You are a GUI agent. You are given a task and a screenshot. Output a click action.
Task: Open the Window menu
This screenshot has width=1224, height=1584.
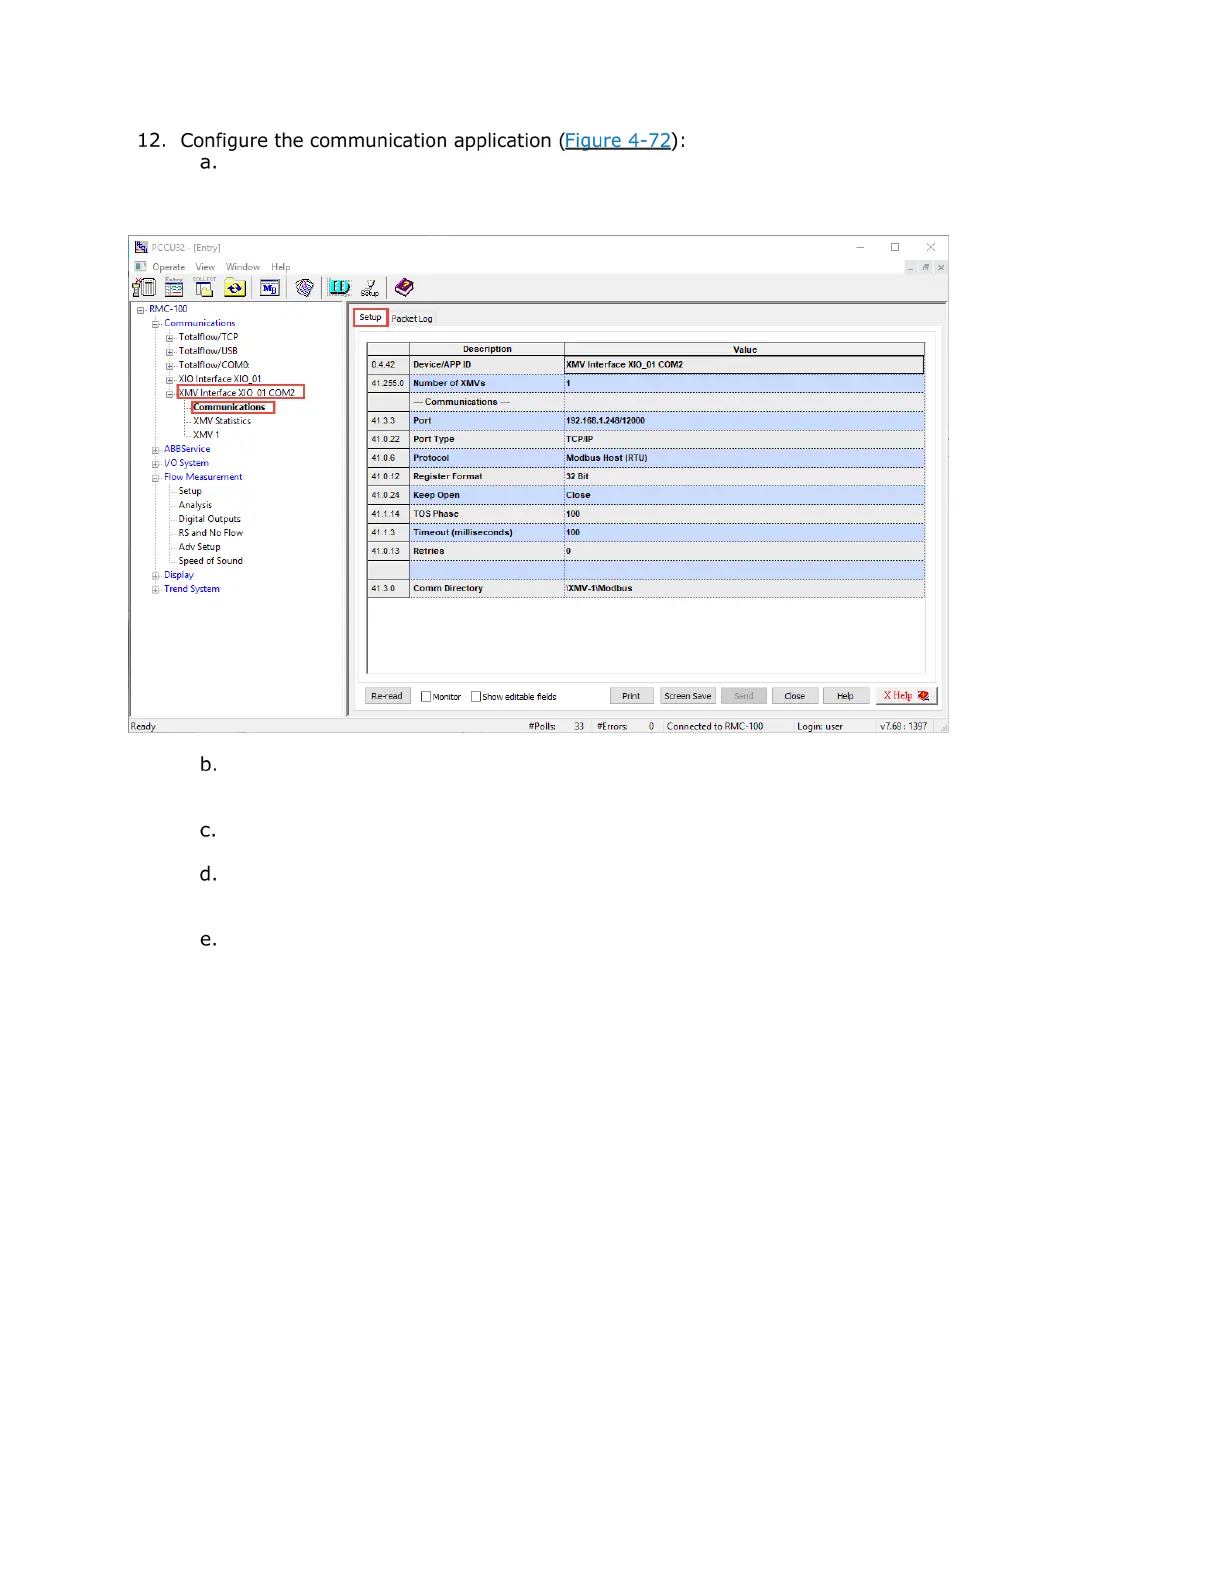(x=243, y=267)
